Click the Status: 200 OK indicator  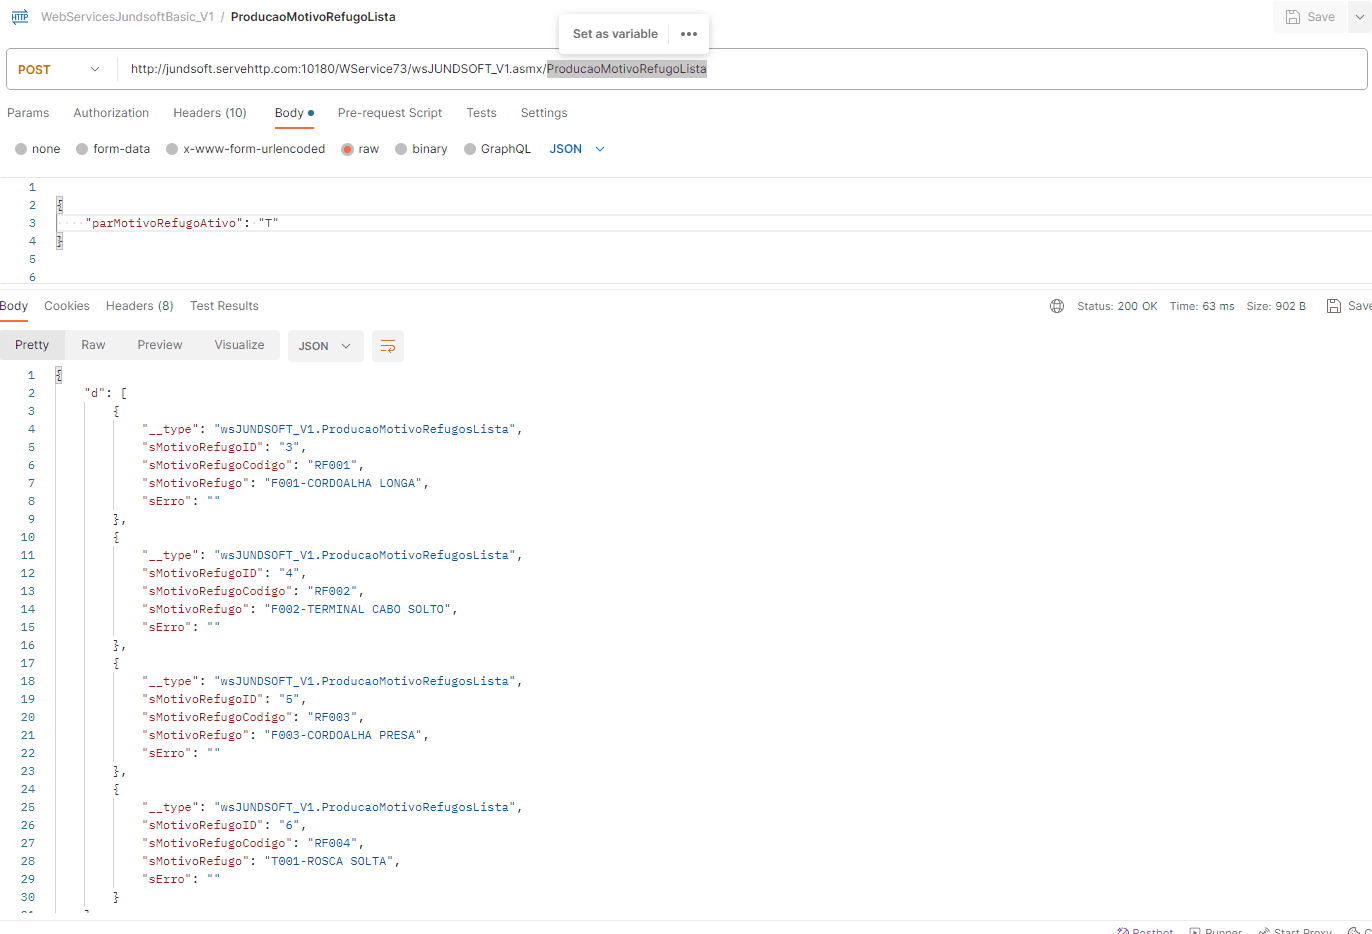point(1117,306)
